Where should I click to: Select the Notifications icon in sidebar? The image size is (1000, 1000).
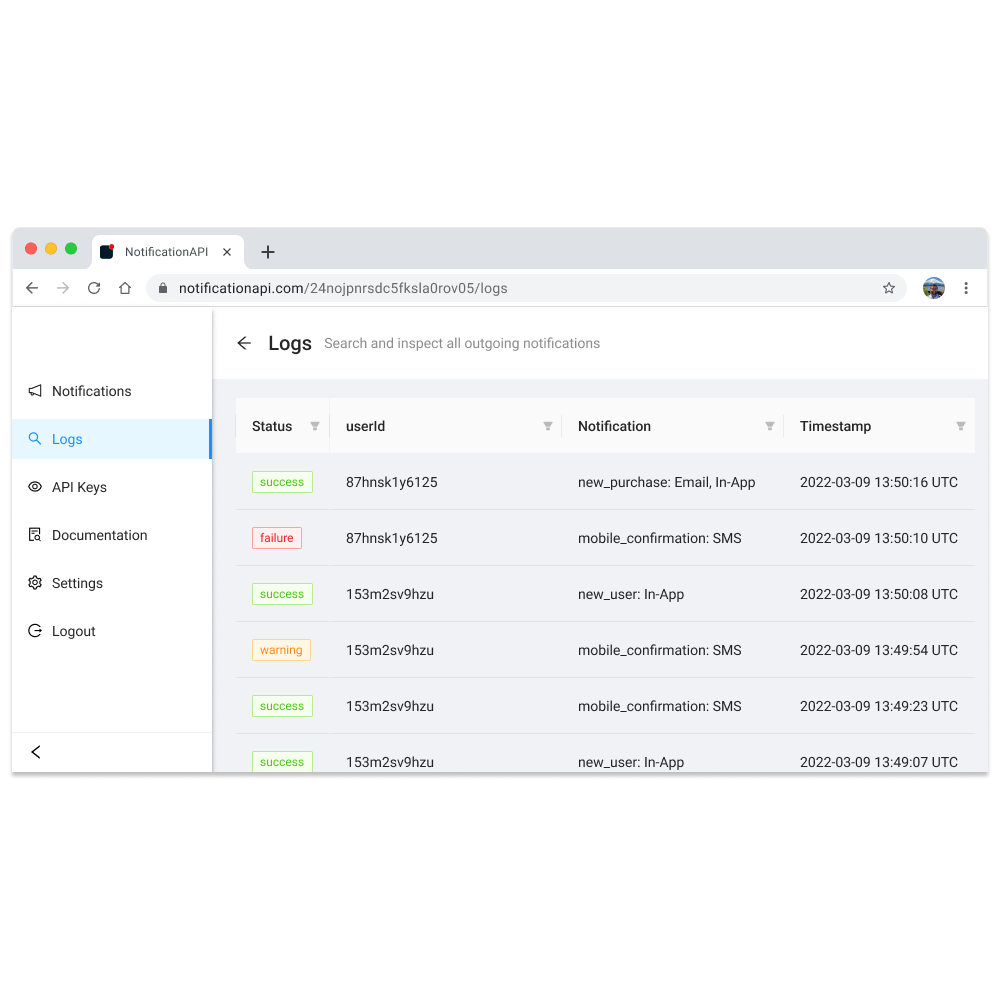tap(33, 390)
